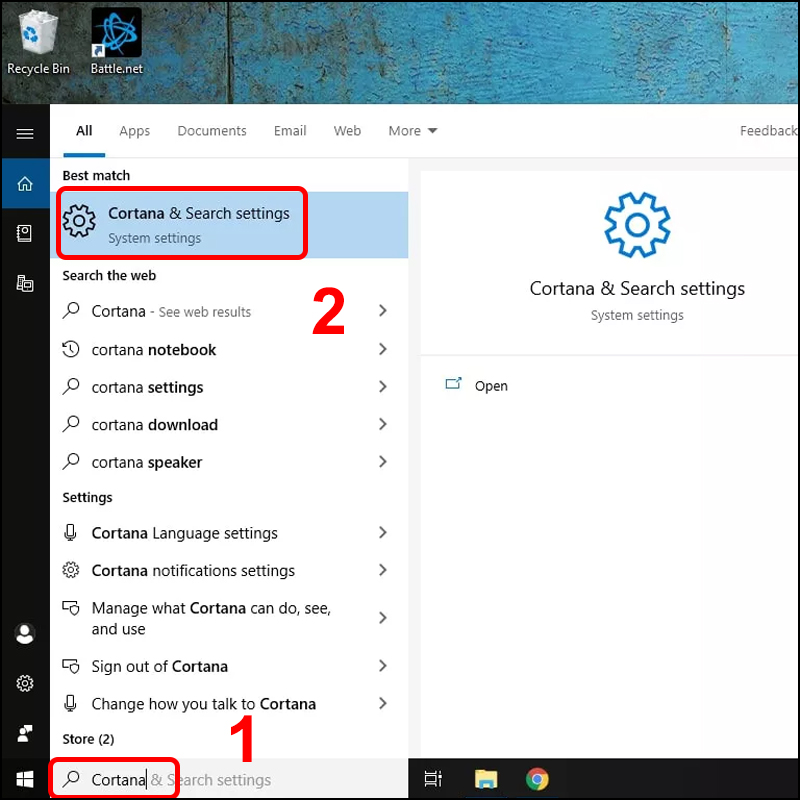Expand arrow next to Cortana Language settings
This screenshot has width=800, height=800.
pyautogui.click(x=383, y=533)
